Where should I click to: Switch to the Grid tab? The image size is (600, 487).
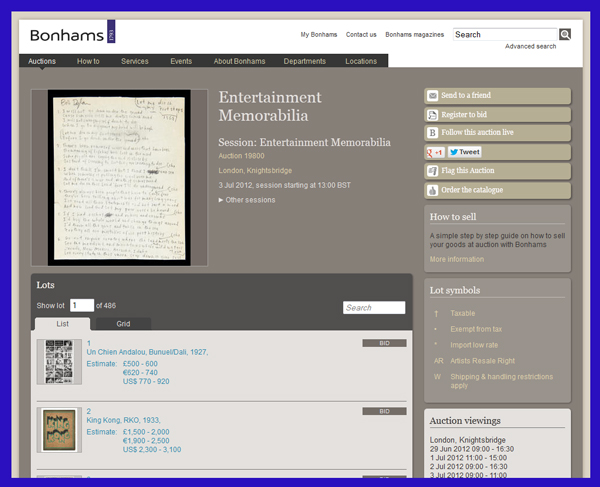point(123,324)
